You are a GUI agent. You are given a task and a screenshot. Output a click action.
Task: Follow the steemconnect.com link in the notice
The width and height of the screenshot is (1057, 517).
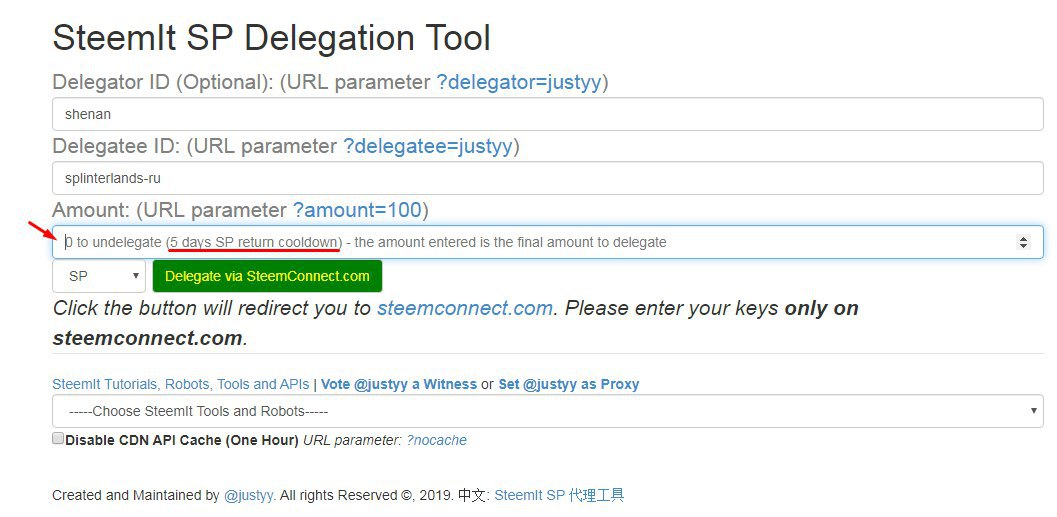pos(465,309)
